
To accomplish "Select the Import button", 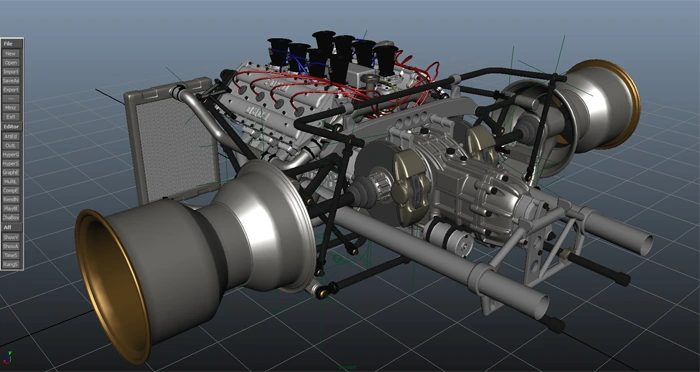I will tap(11, 71).
